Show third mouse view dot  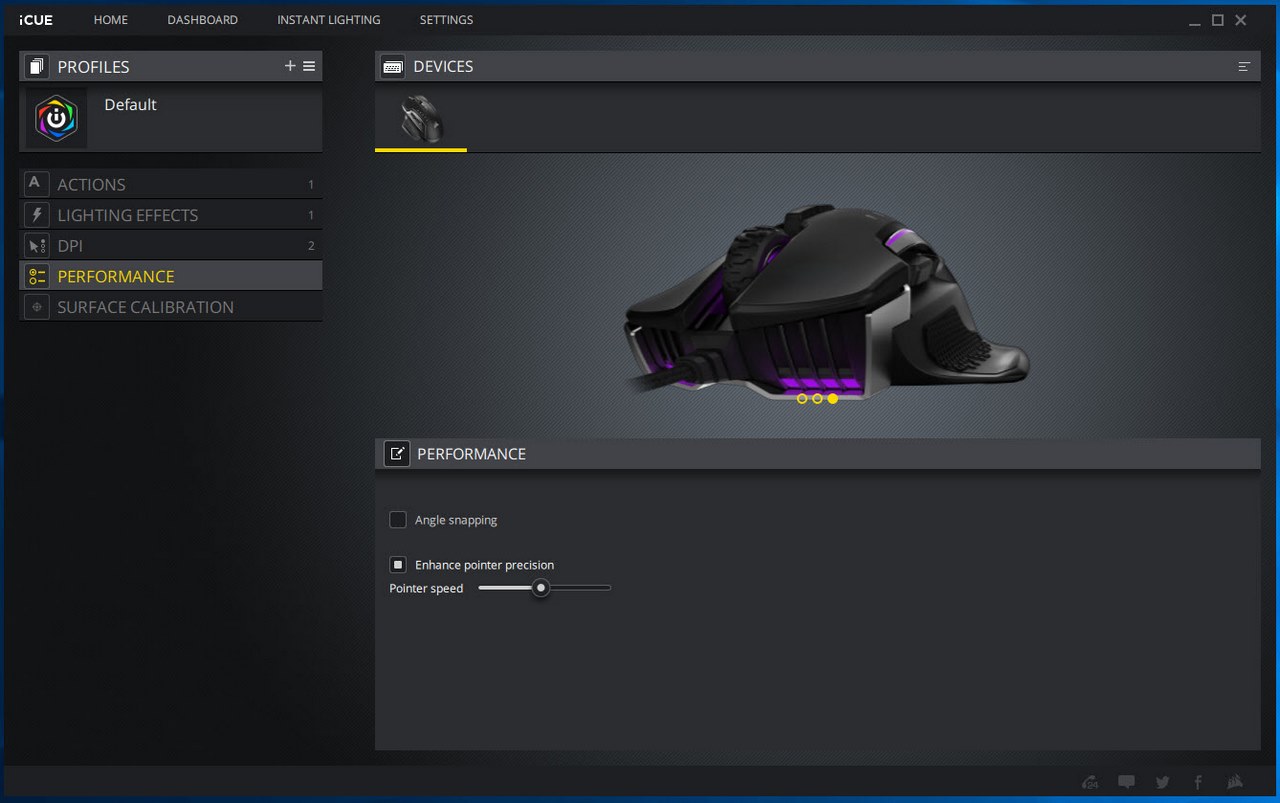pos(833,399)
